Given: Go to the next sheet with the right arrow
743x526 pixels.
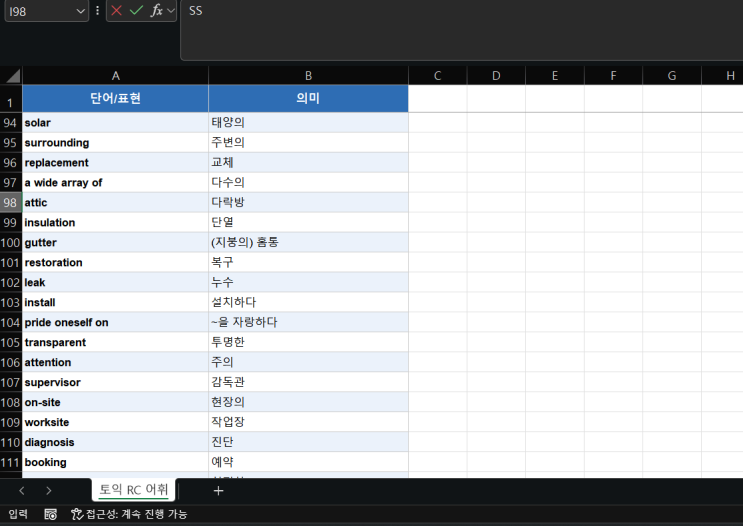Looking at the screenshot, I should (x=49, y=490).
